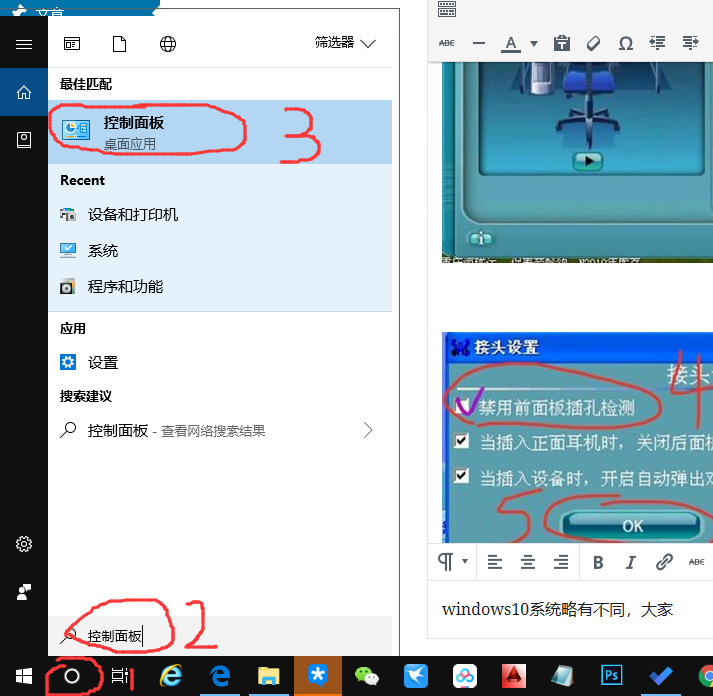Clear formatting with the eraser icon
This screenshot has width=713, height=696.
tap(594, 43)
